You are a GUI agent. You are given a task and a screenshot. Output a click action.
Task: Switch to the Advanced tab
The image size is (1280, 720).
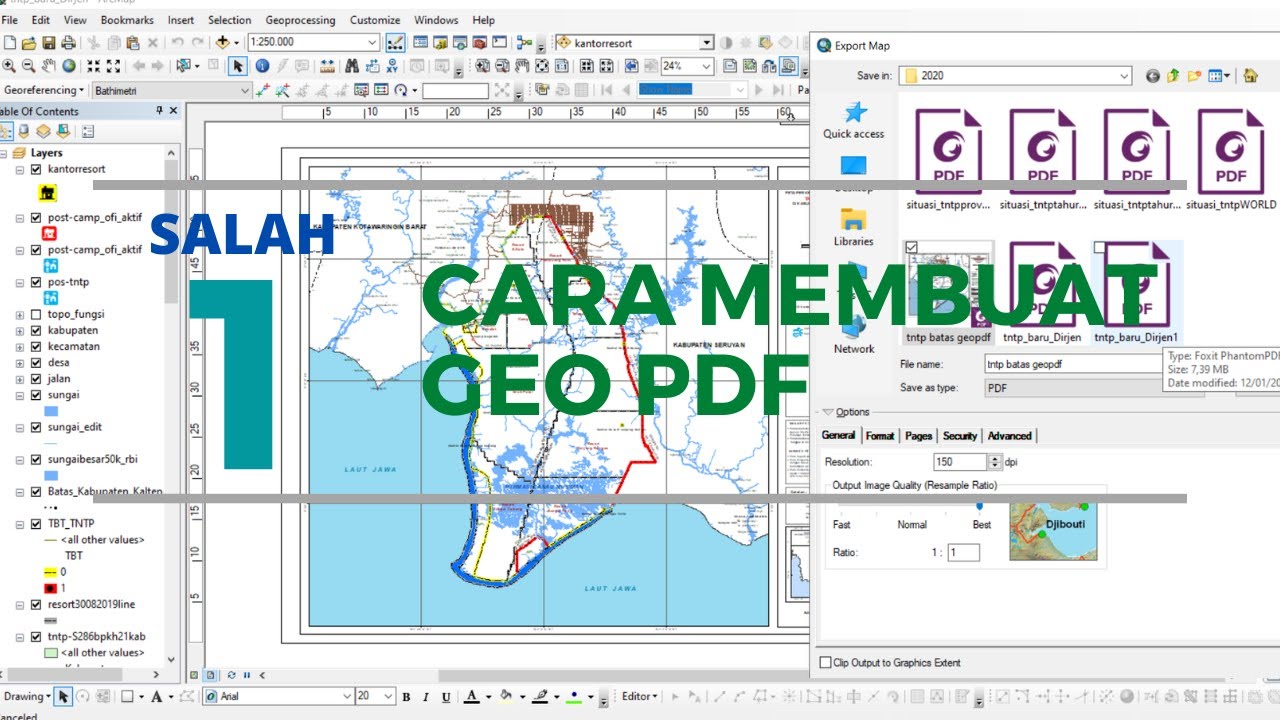pyautogui.click(x=1010, y=436)
